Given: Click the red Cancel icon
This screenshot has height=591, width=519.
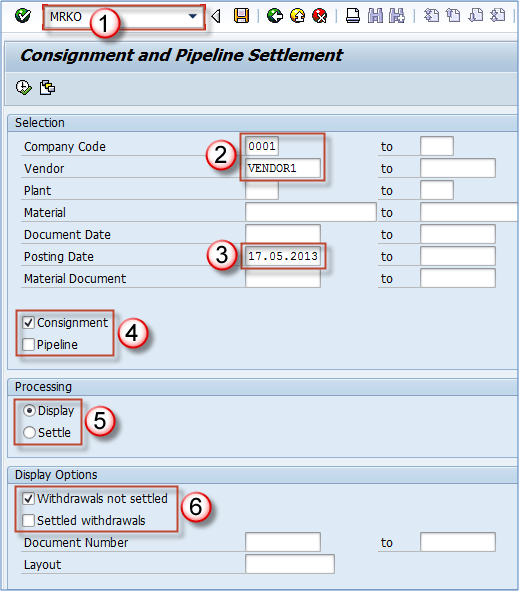Looking at the screenshot, I should coord(320,16).
